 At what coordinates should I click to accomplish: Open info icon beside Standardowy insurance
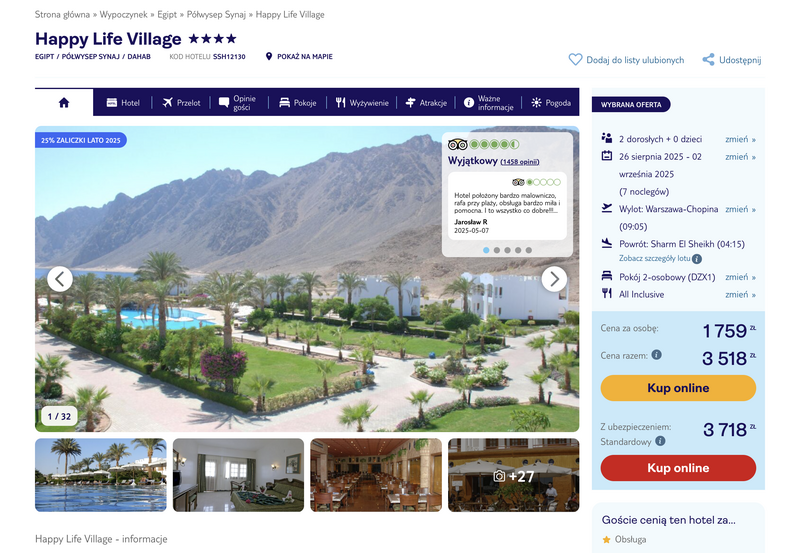pyautogui.click(x=660, y=441)
